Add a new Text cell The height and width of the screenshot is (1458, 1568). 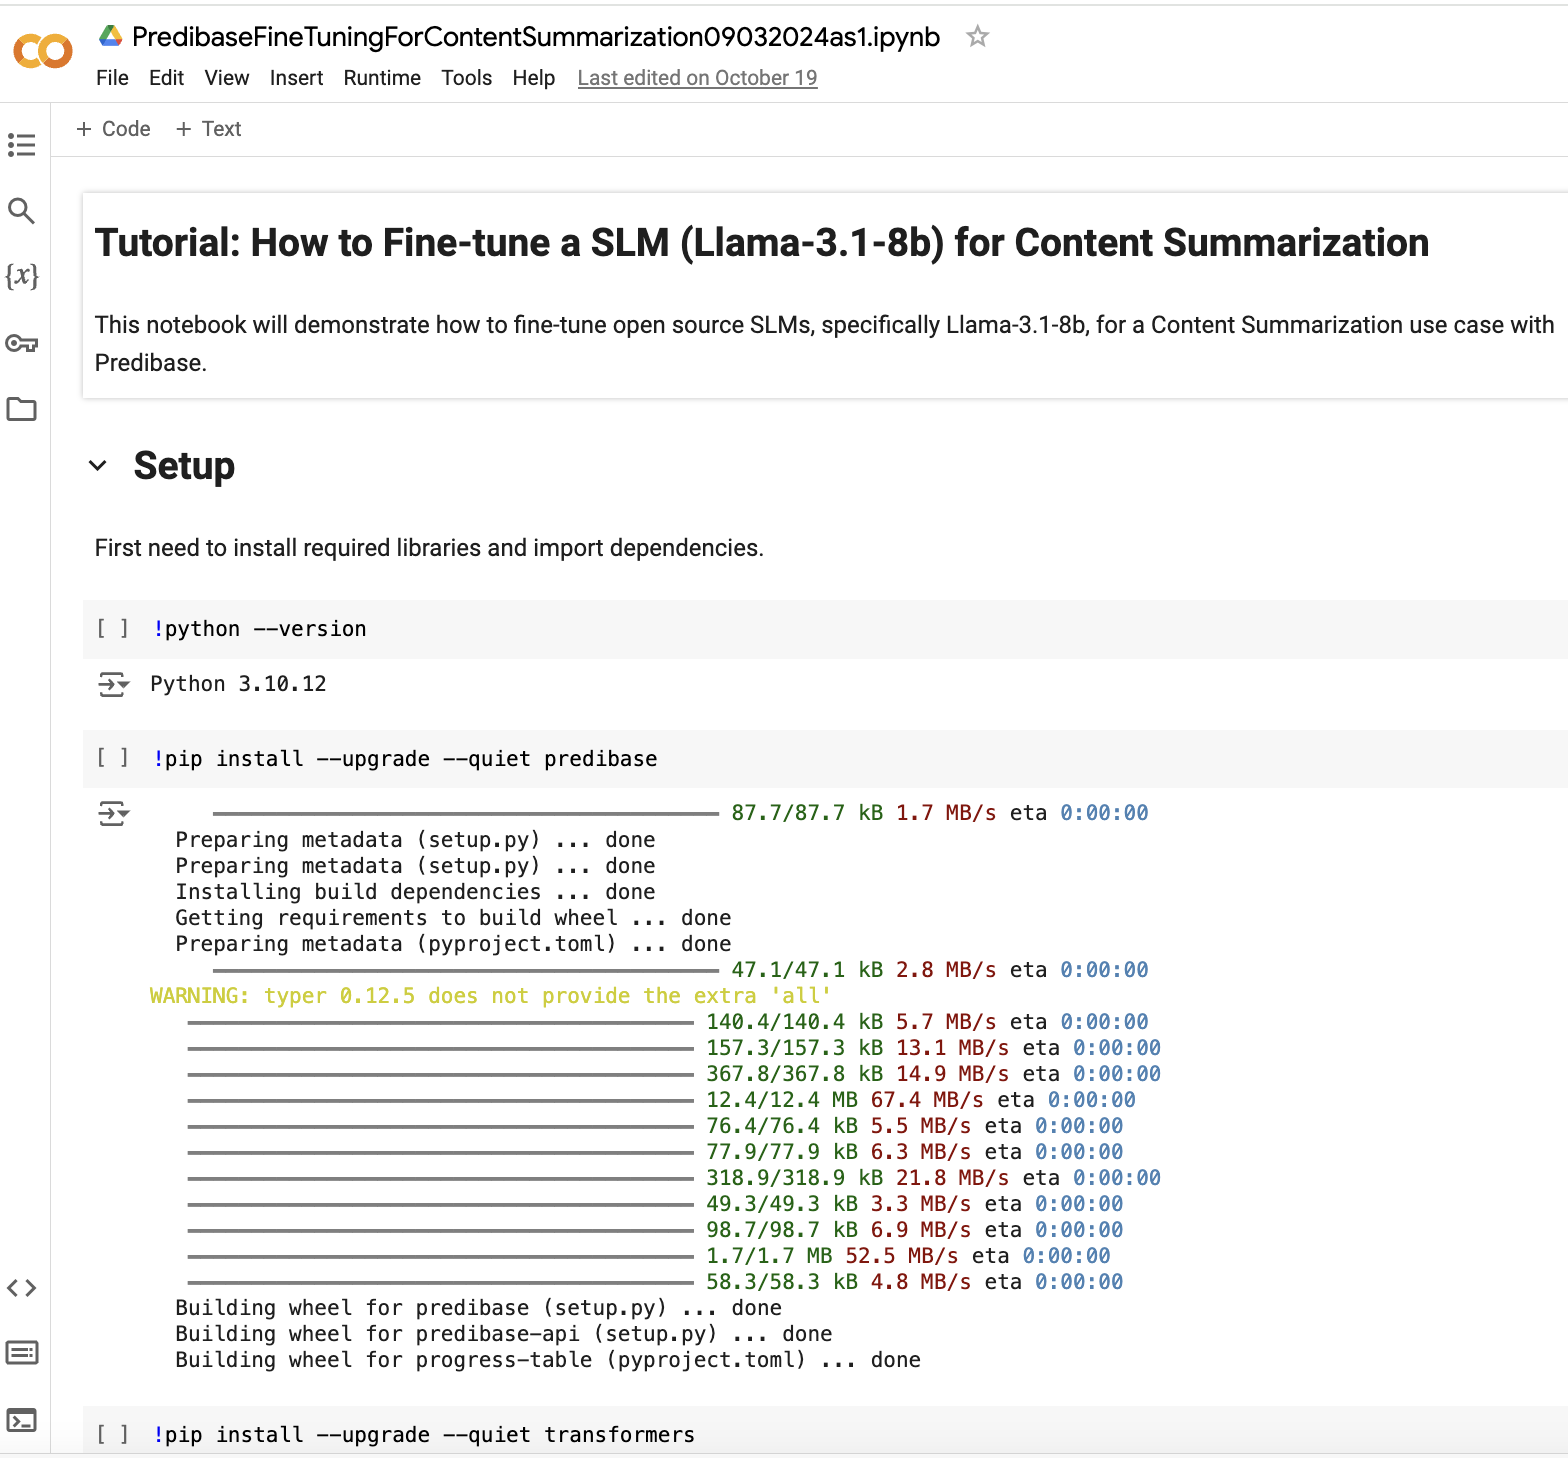click(208, 129)
